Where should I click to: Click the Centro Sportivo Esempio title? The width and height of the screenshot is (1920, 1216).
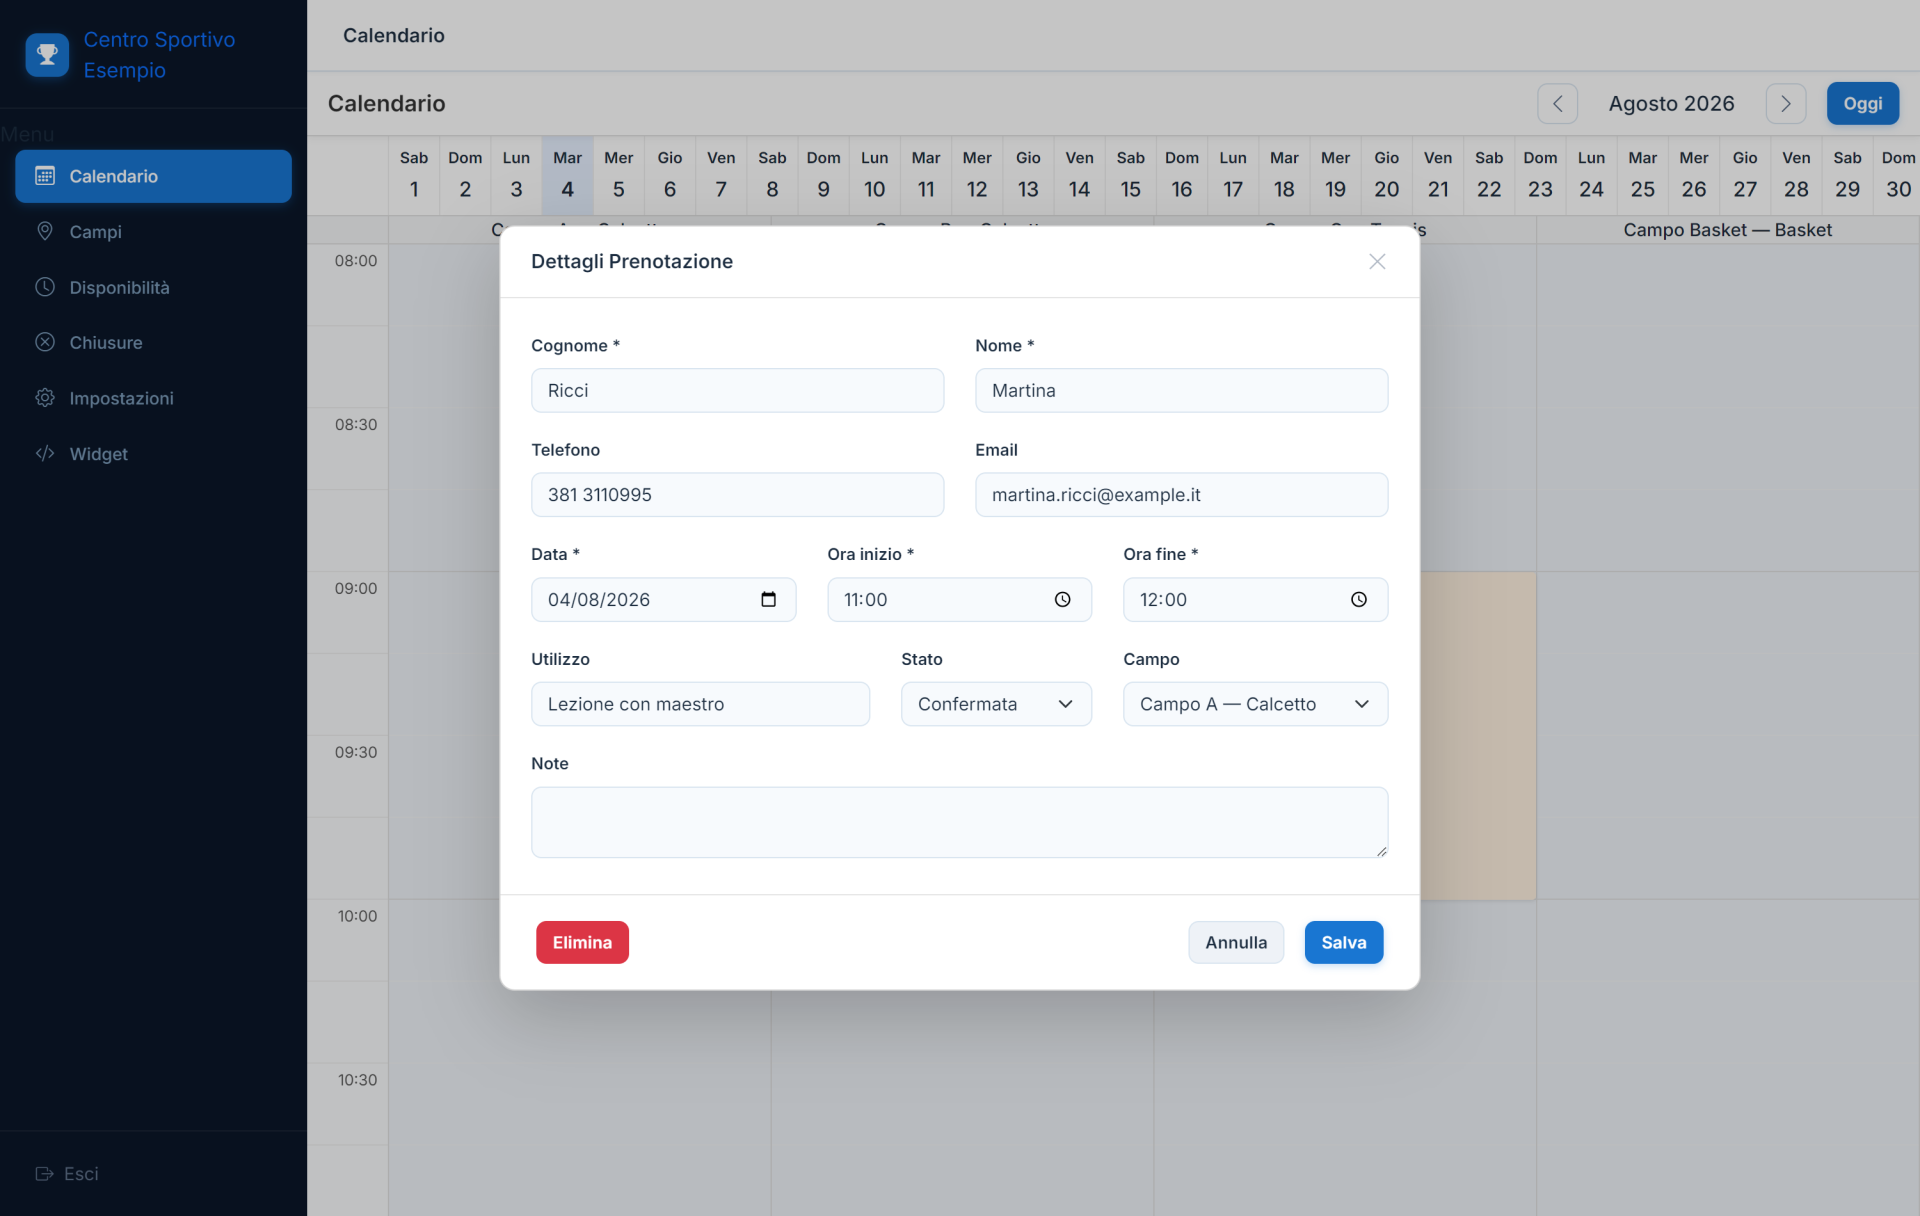159,55
